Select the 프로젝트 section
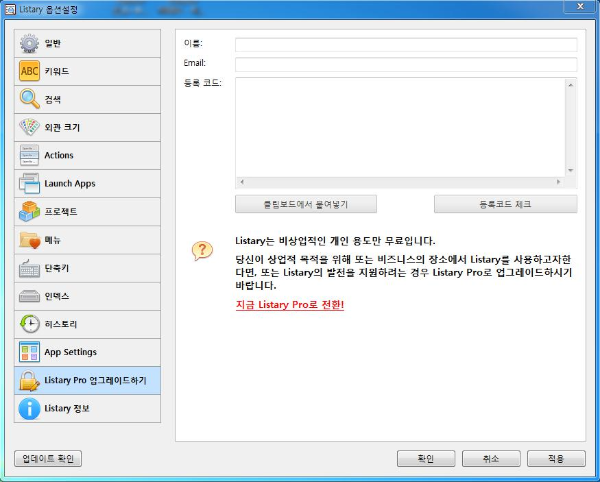 tap(87, 212)
